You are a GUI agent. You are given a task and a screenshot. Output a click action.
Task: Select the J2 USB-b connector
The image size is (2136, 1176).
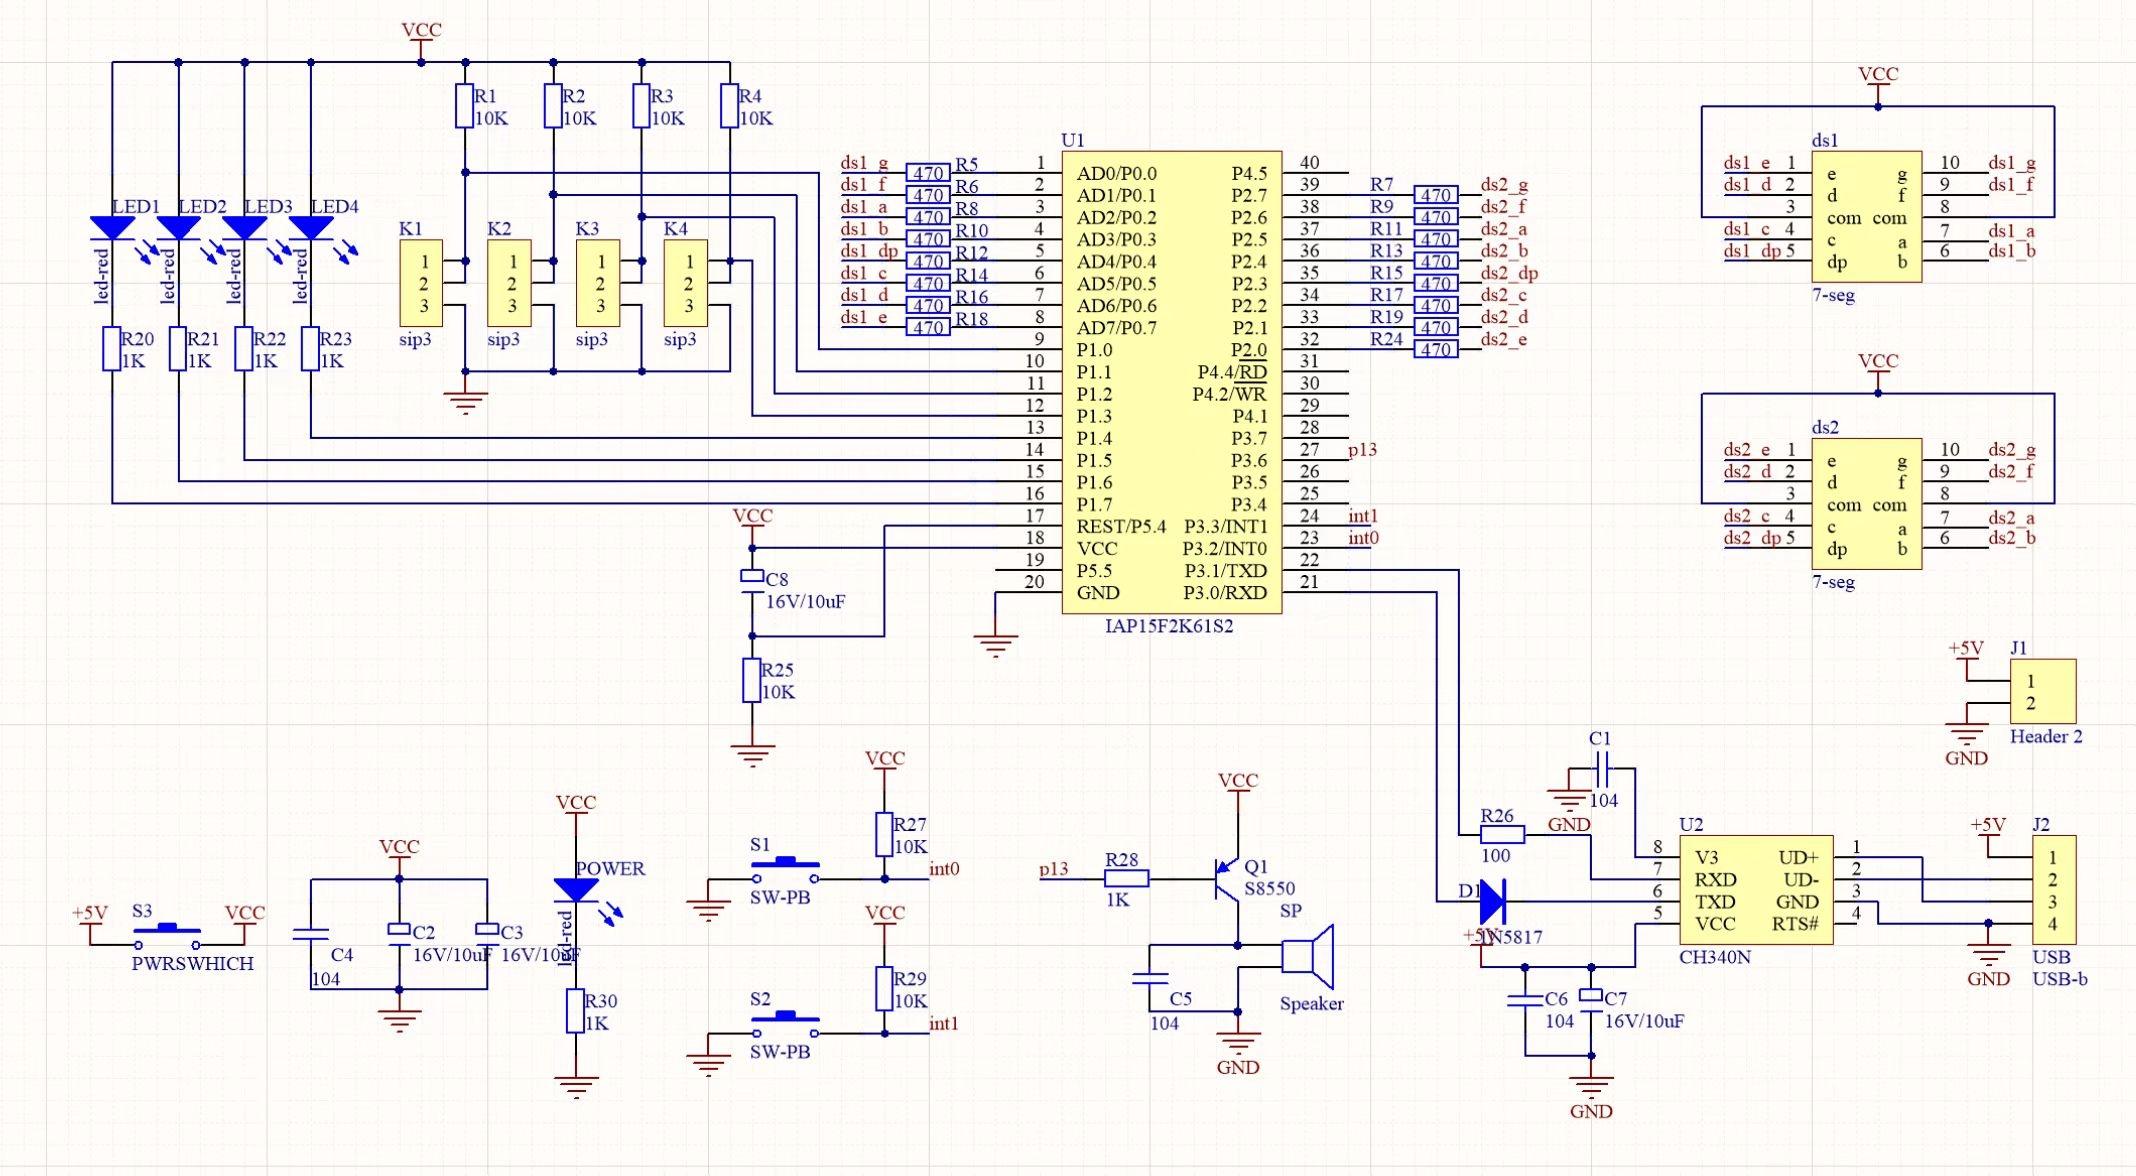[2053, 890]
